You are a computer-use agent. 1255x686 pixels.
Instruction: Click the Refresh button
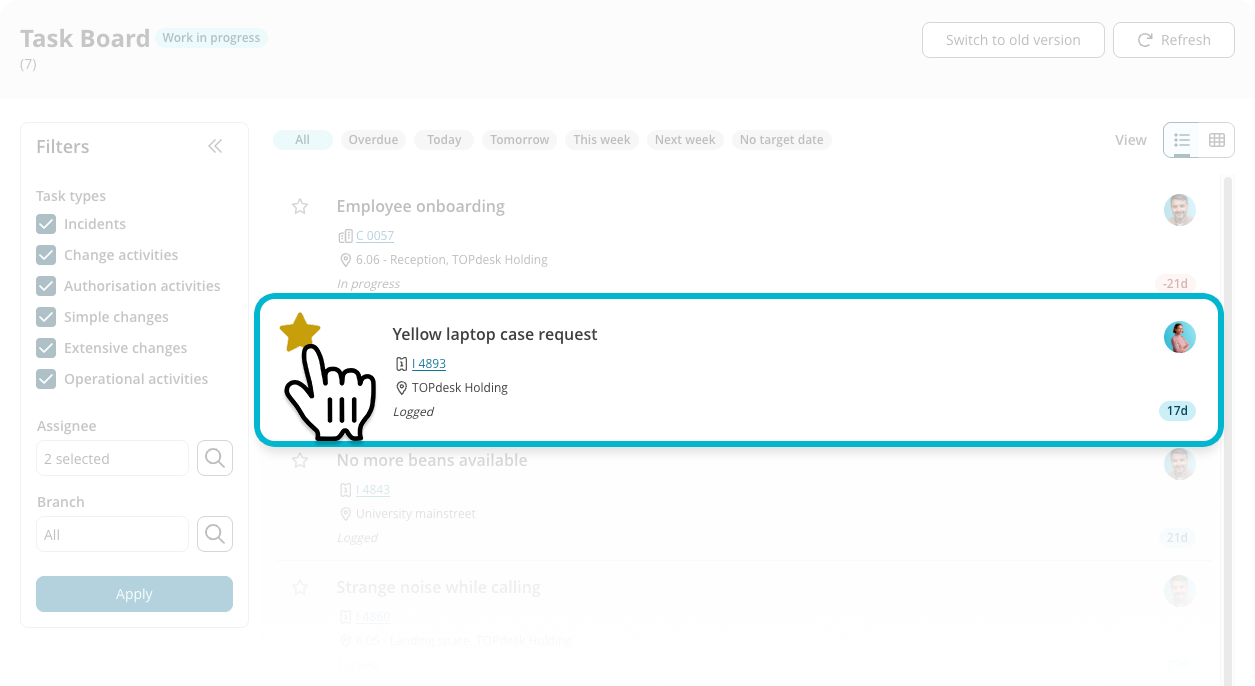point(1174,40)
